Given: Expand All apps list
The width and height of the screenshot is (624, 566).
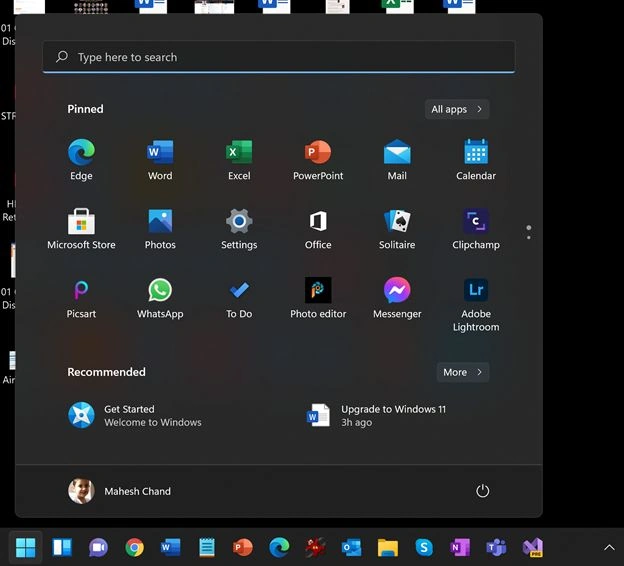Looking at the screenshot, I should 457,109.
